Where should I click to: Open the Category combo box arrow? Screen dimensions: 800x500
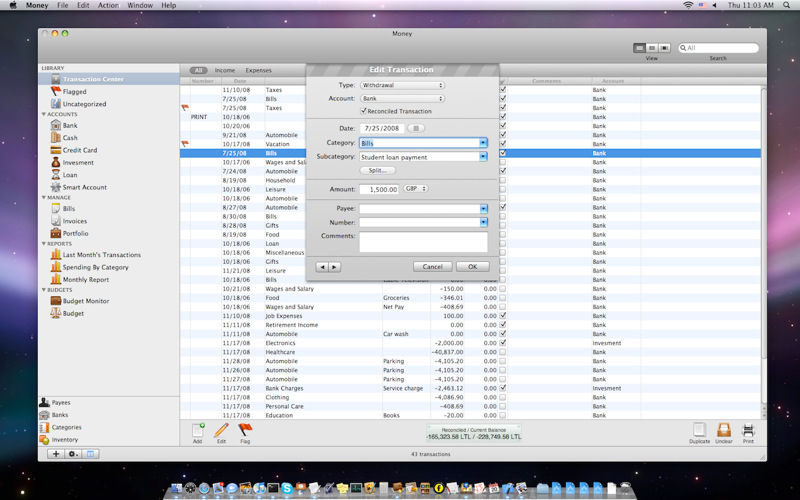click(483, 143)
